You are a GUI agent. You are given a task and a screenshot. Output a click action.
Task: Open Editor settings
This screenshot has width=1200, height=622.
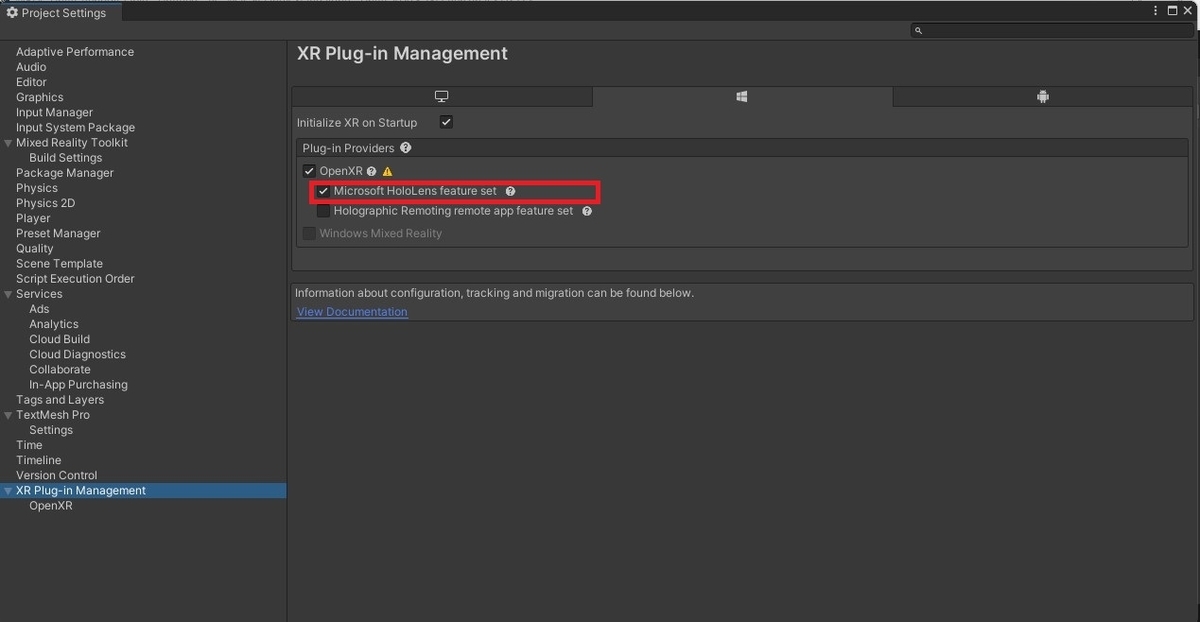click(31, 82)
